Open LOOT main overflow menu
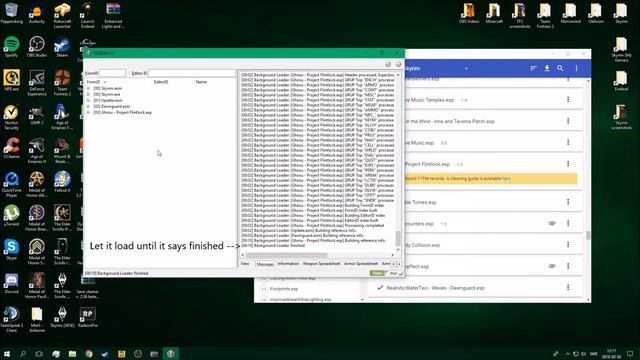Screen dimensions: 640x360 click(x=576, y=68)
